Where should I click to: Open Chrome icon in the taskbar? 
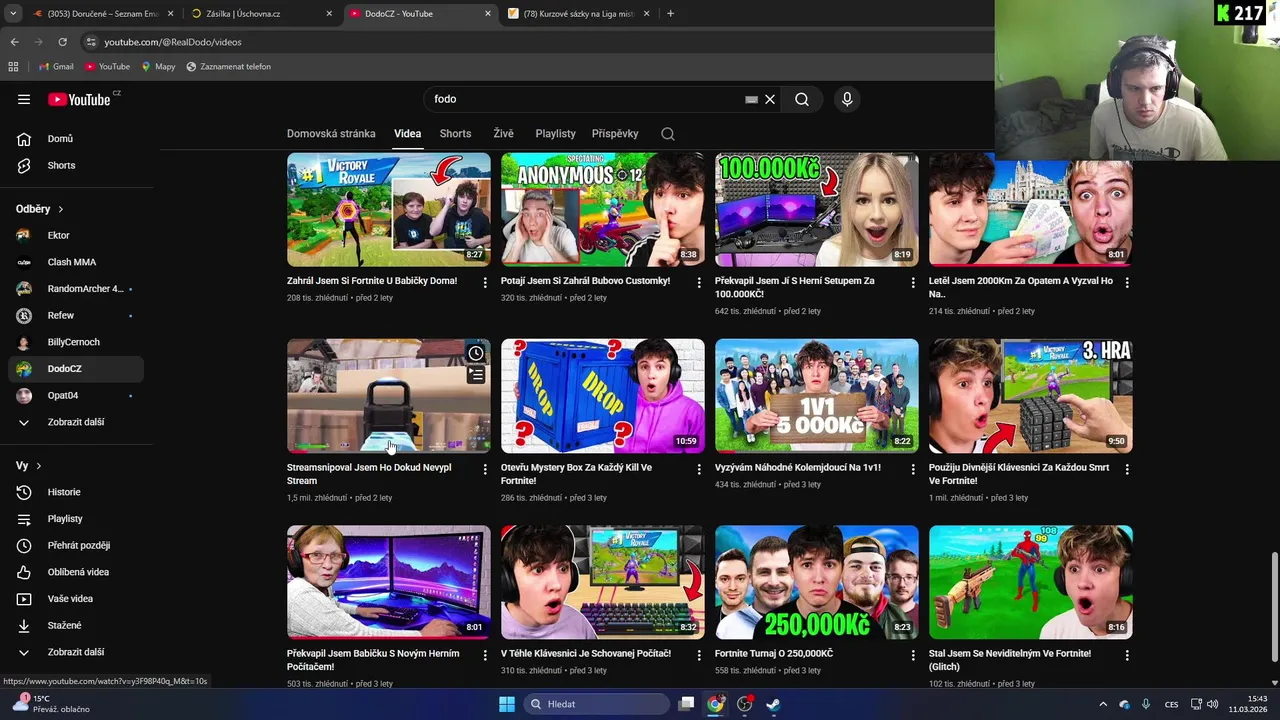tap(715, 704)
